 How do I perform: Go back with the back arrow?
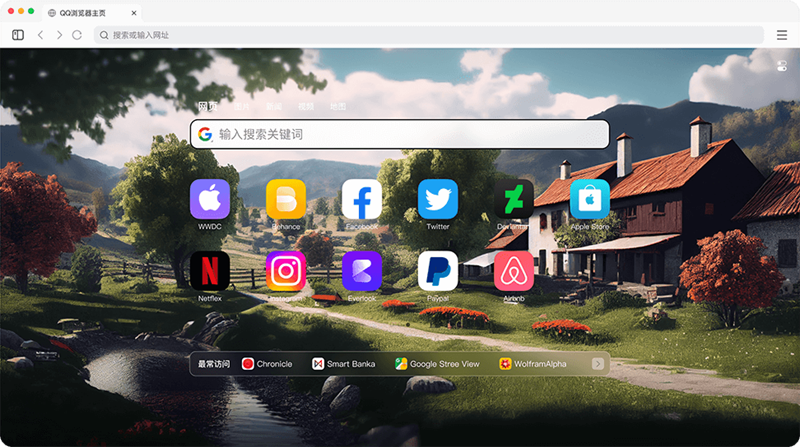click(40, 35)
